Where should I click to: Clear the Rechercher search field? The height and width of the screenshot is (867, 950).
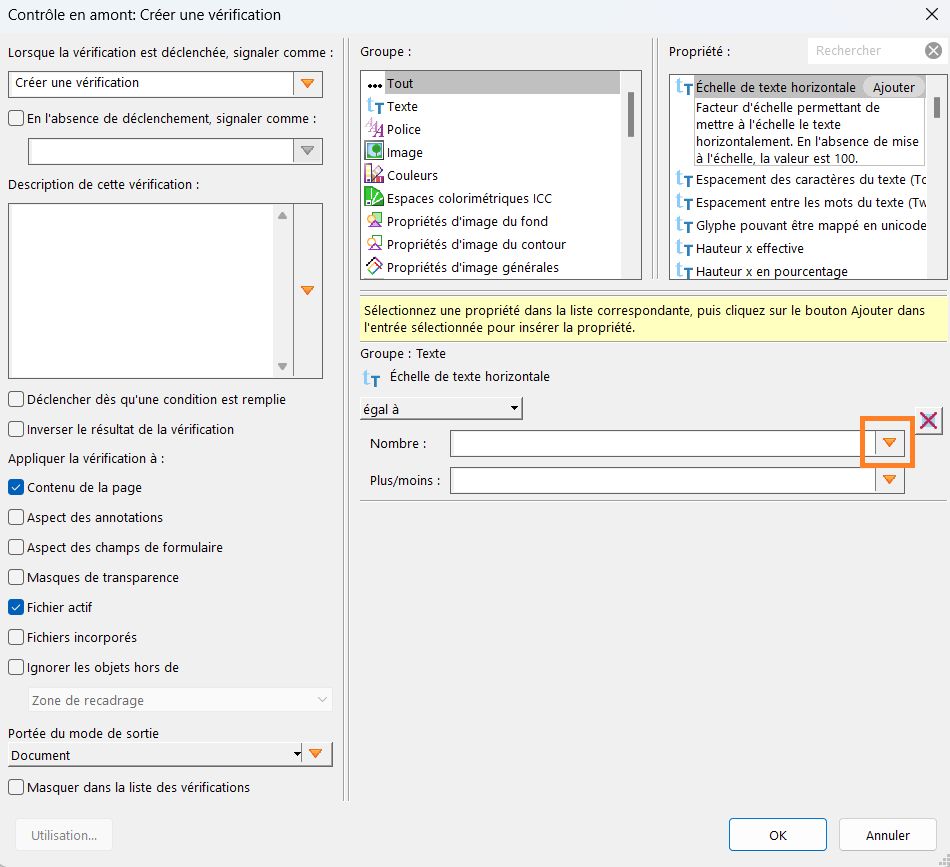[934, 51]
